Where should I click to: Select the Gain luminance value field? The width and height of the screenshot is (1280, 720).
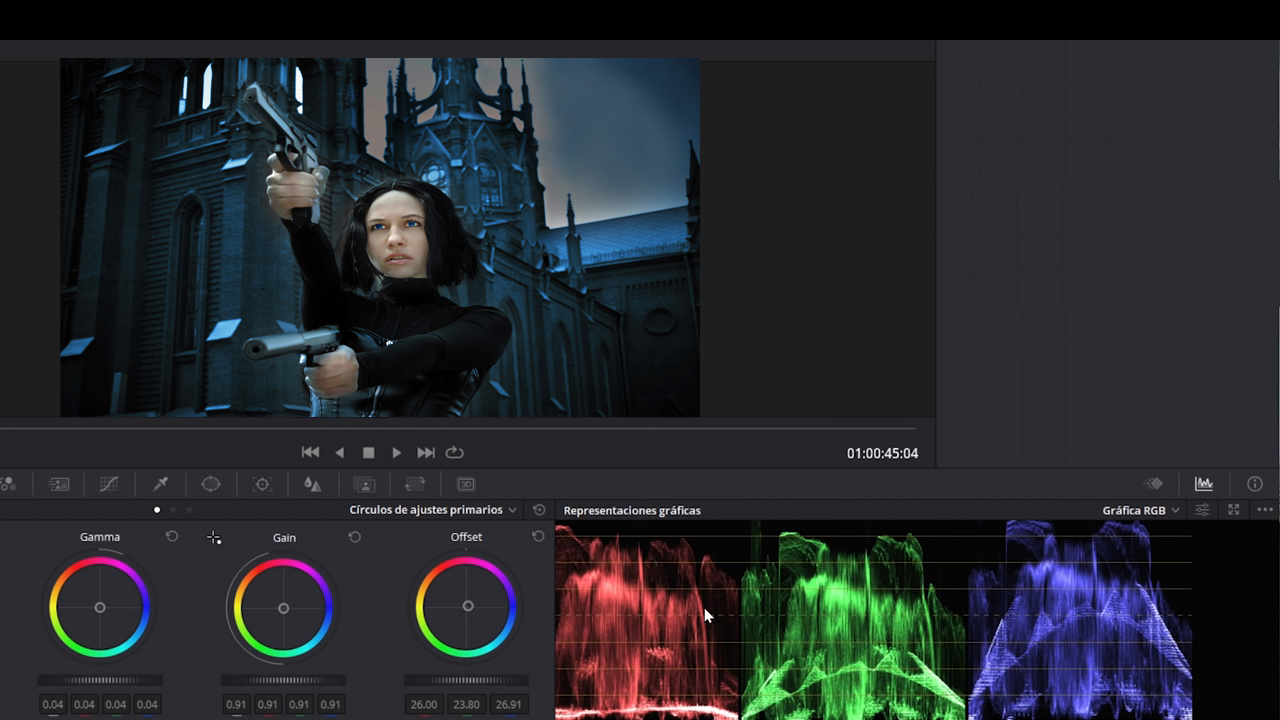236,704
